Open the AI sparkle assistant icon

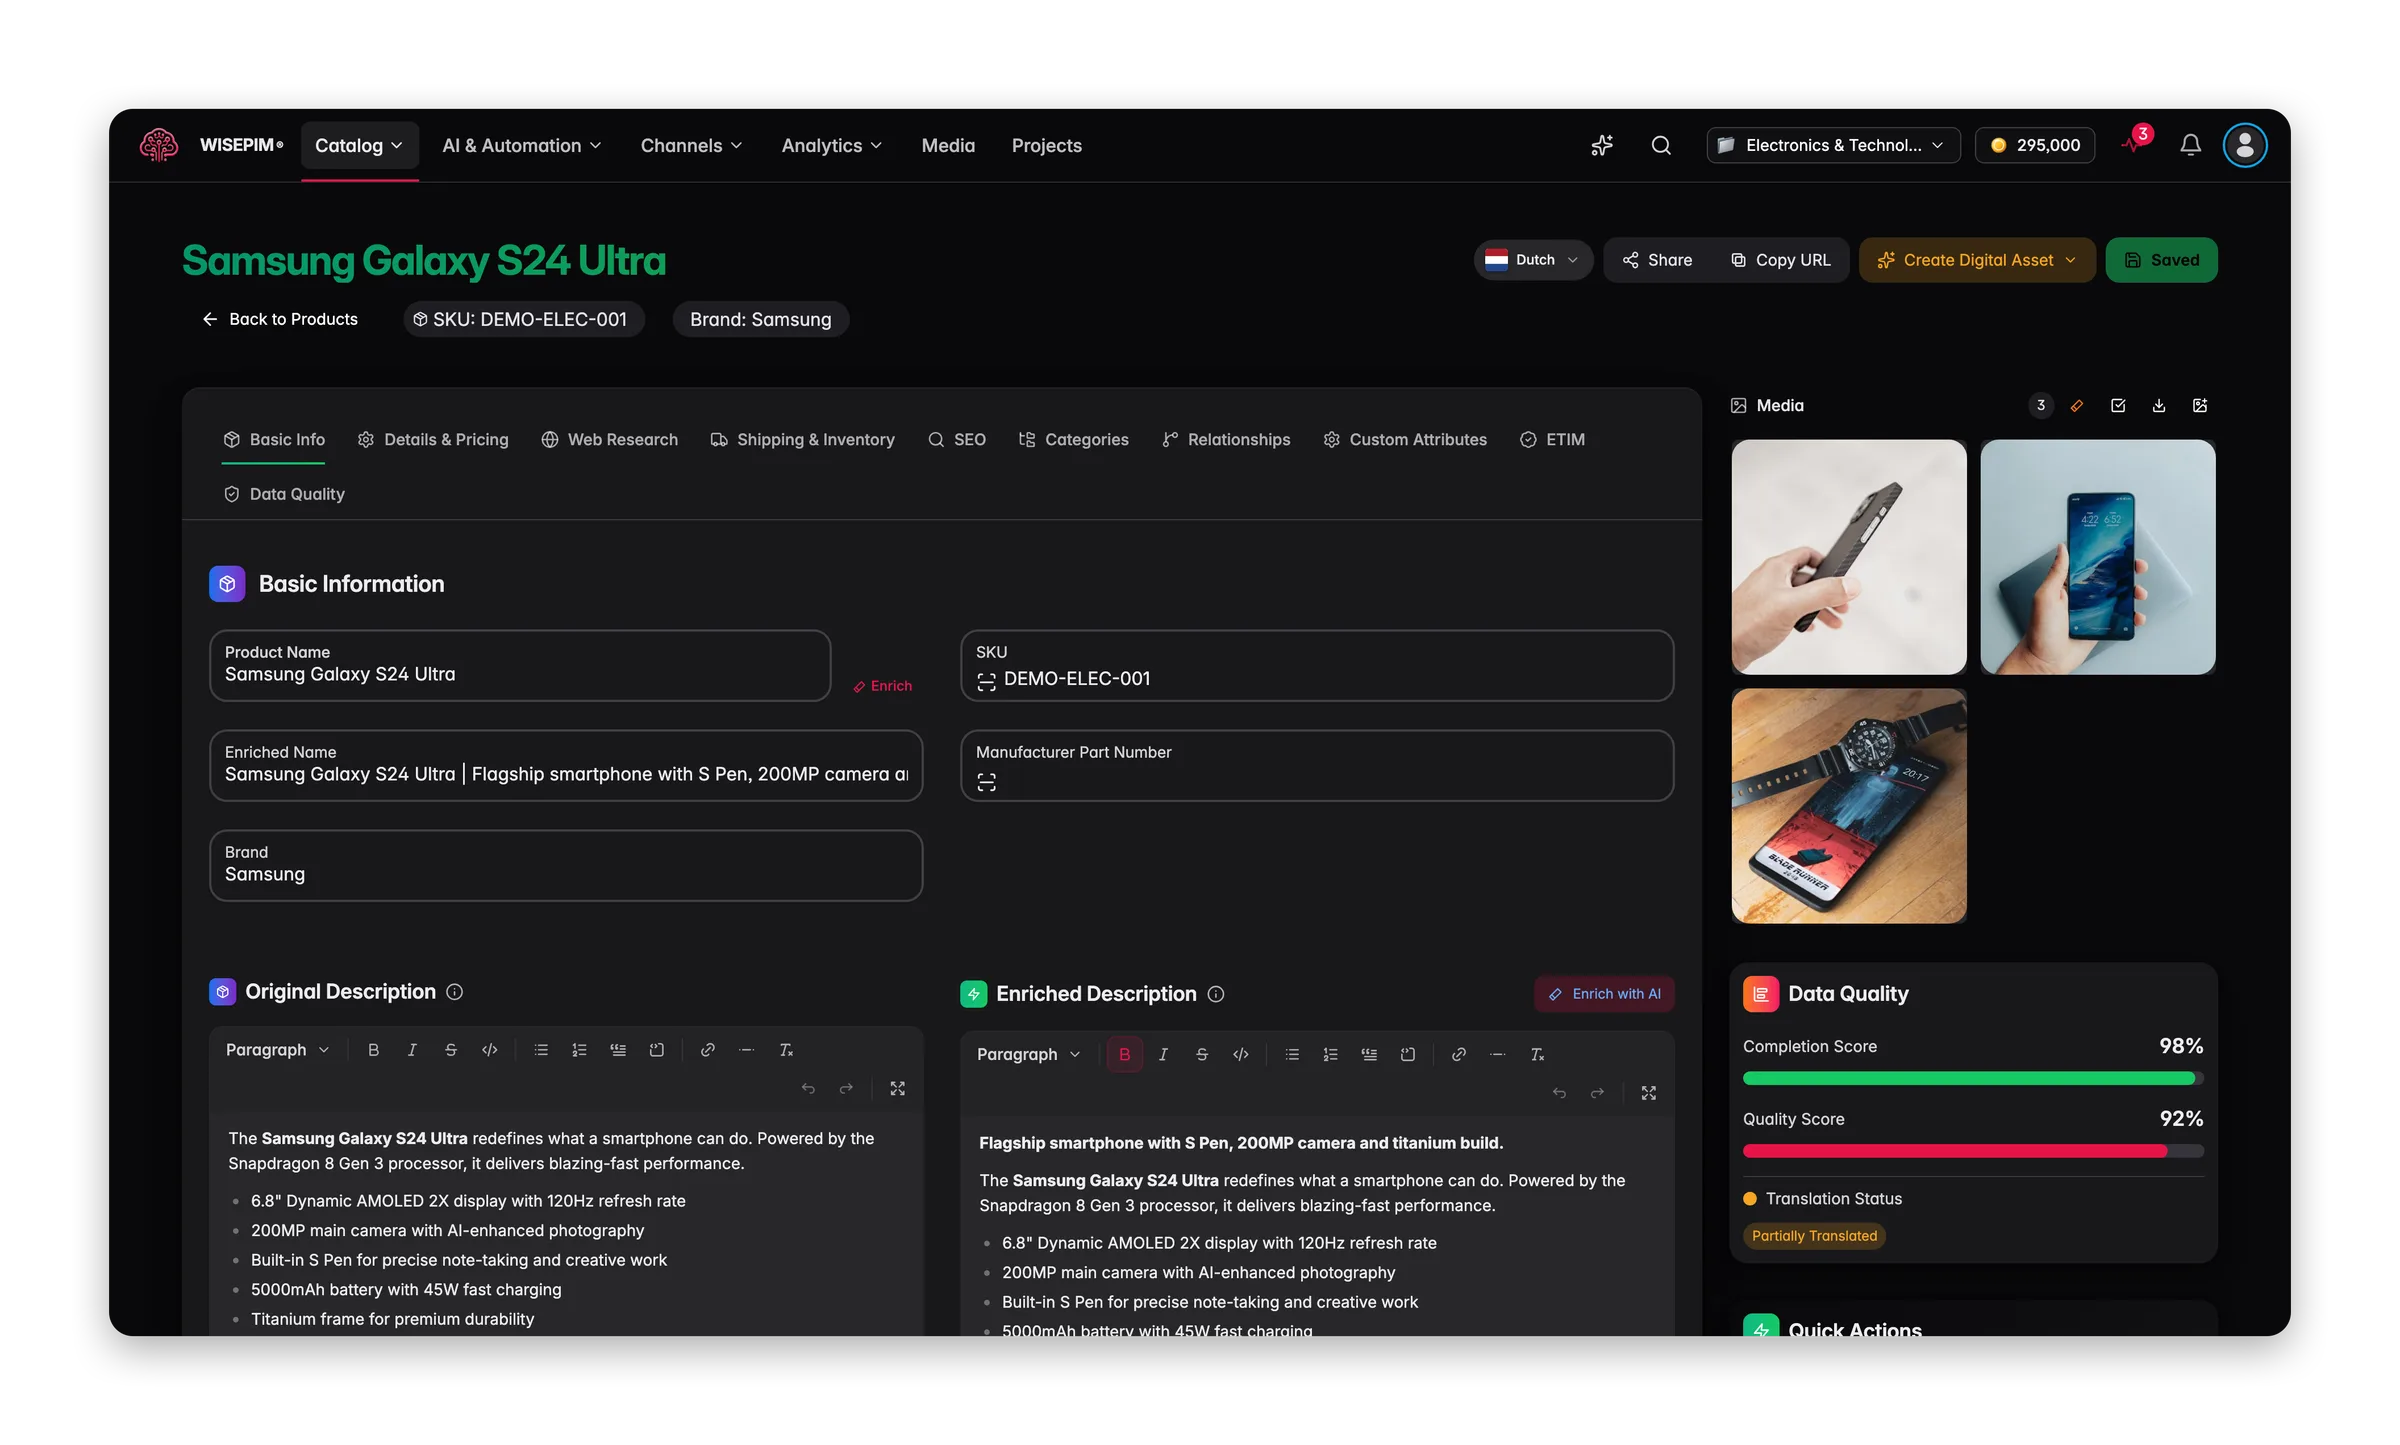1602,145
